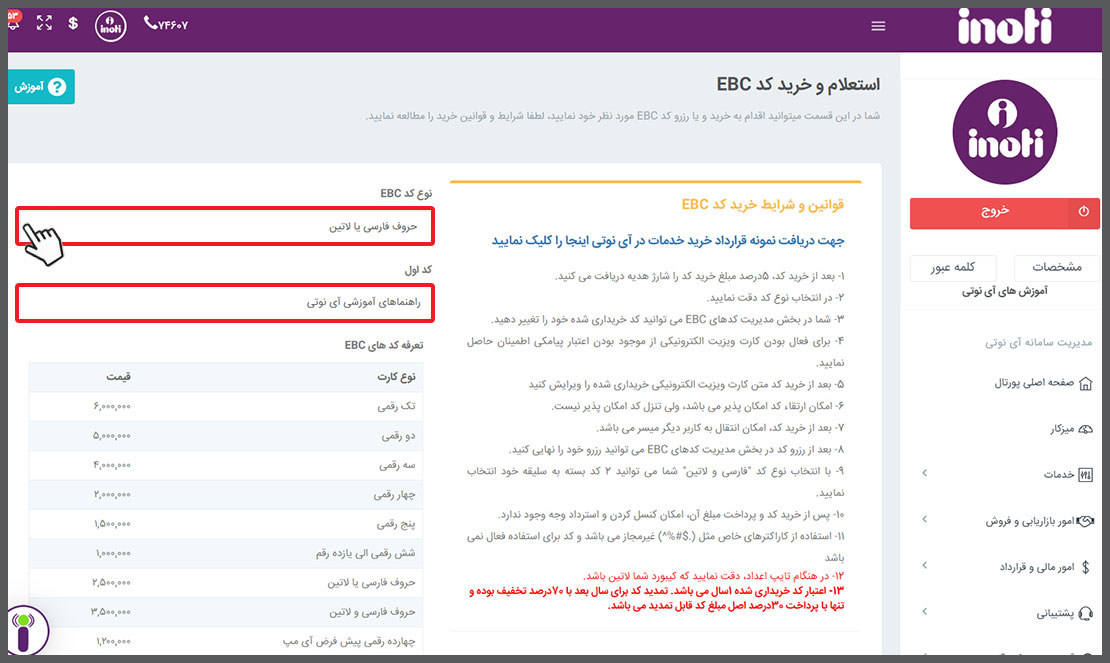Click the power icon on logout button

(x=1083, y=212)
